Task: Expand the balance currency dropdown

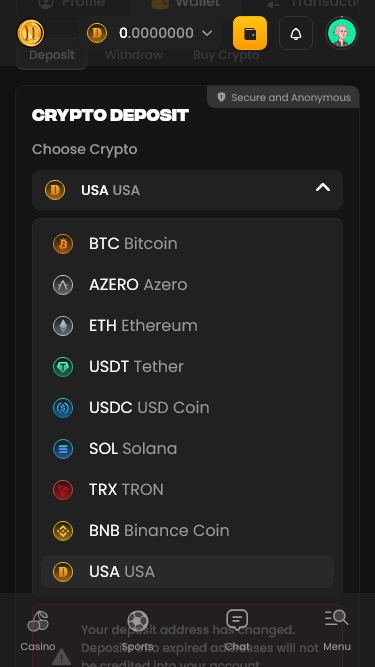Action: 207,33
